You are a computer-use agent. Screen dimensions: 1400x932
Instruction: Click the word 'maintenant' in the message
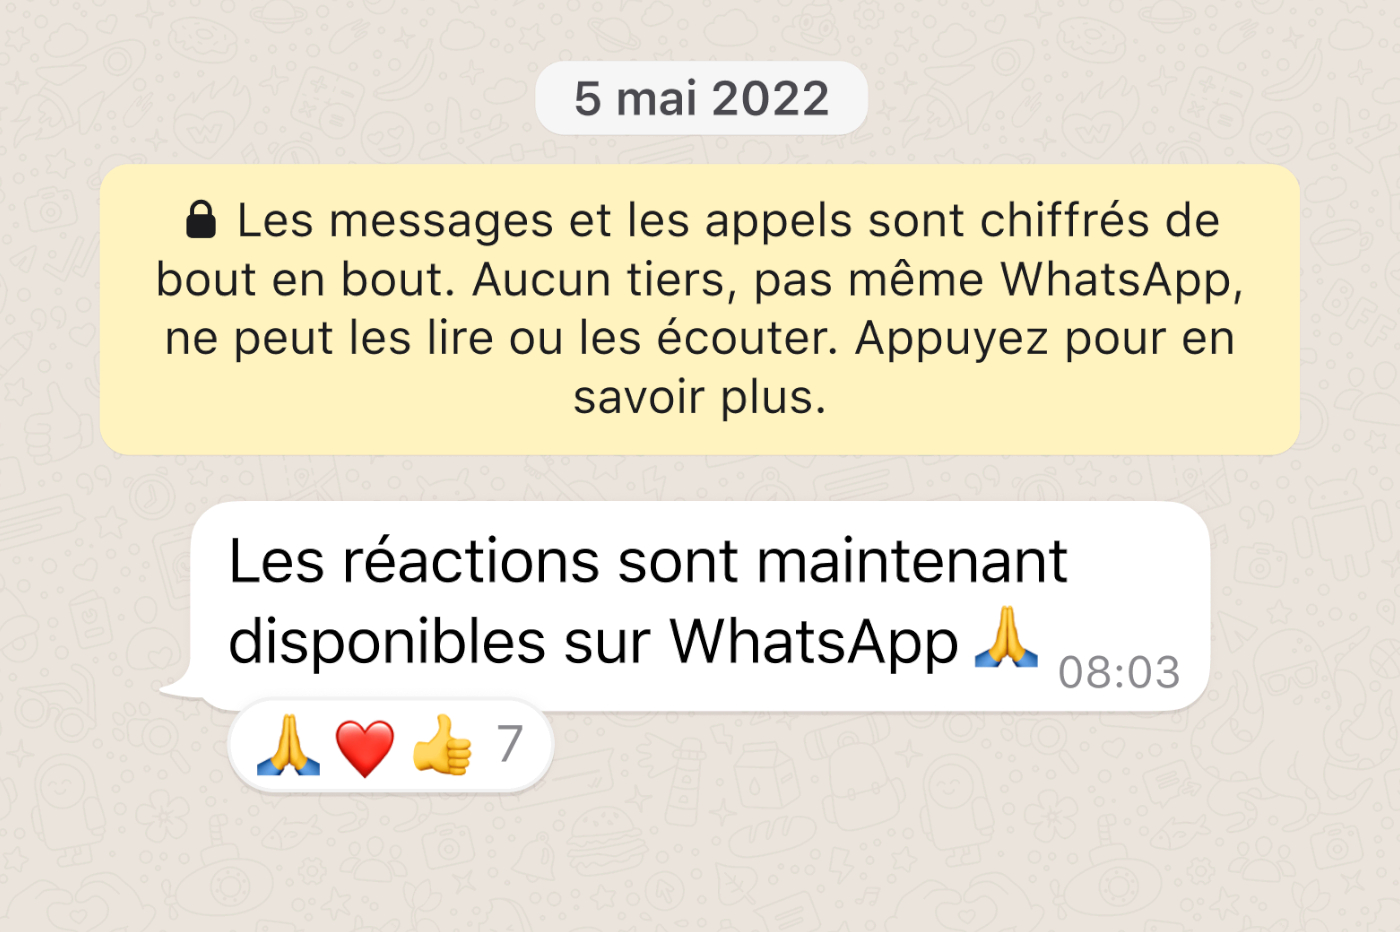pyautogui.click(x=912, y=561)
